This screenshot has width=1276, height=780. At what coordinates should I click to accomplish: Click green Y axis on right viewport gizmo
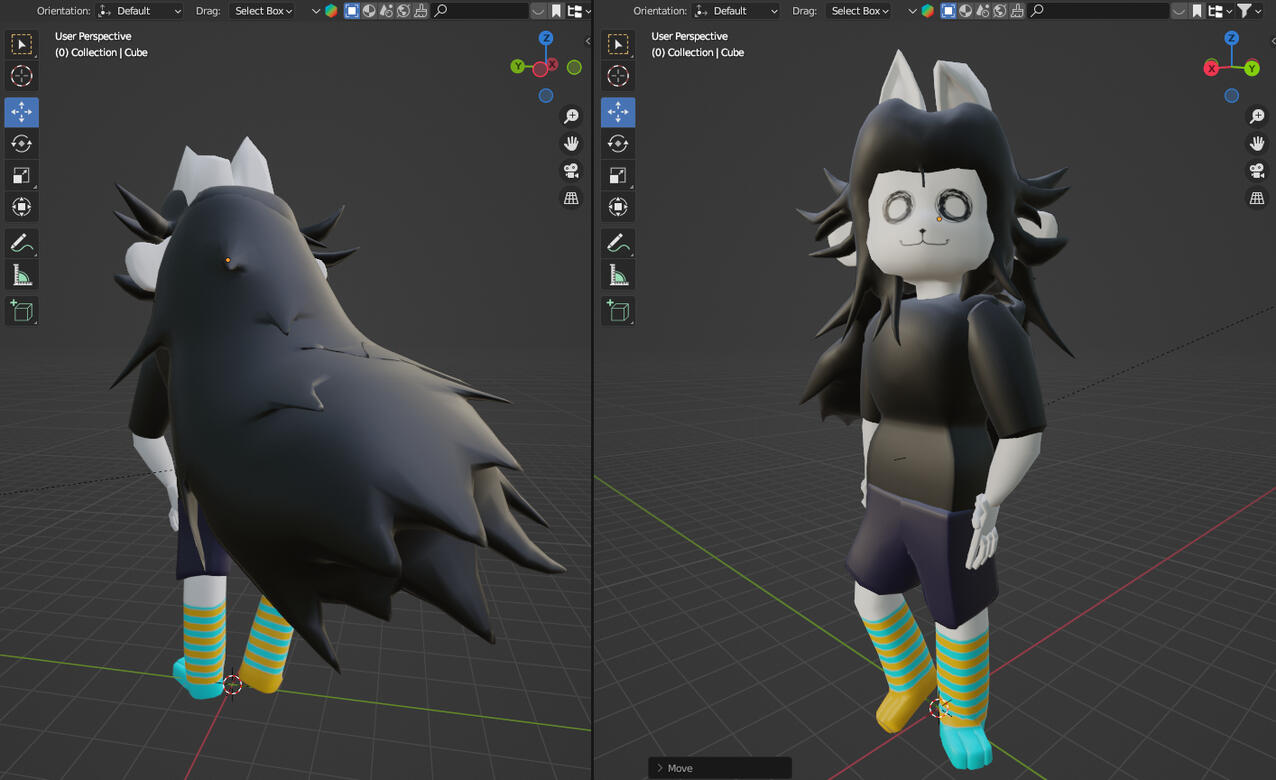[x=1252, y=69]
